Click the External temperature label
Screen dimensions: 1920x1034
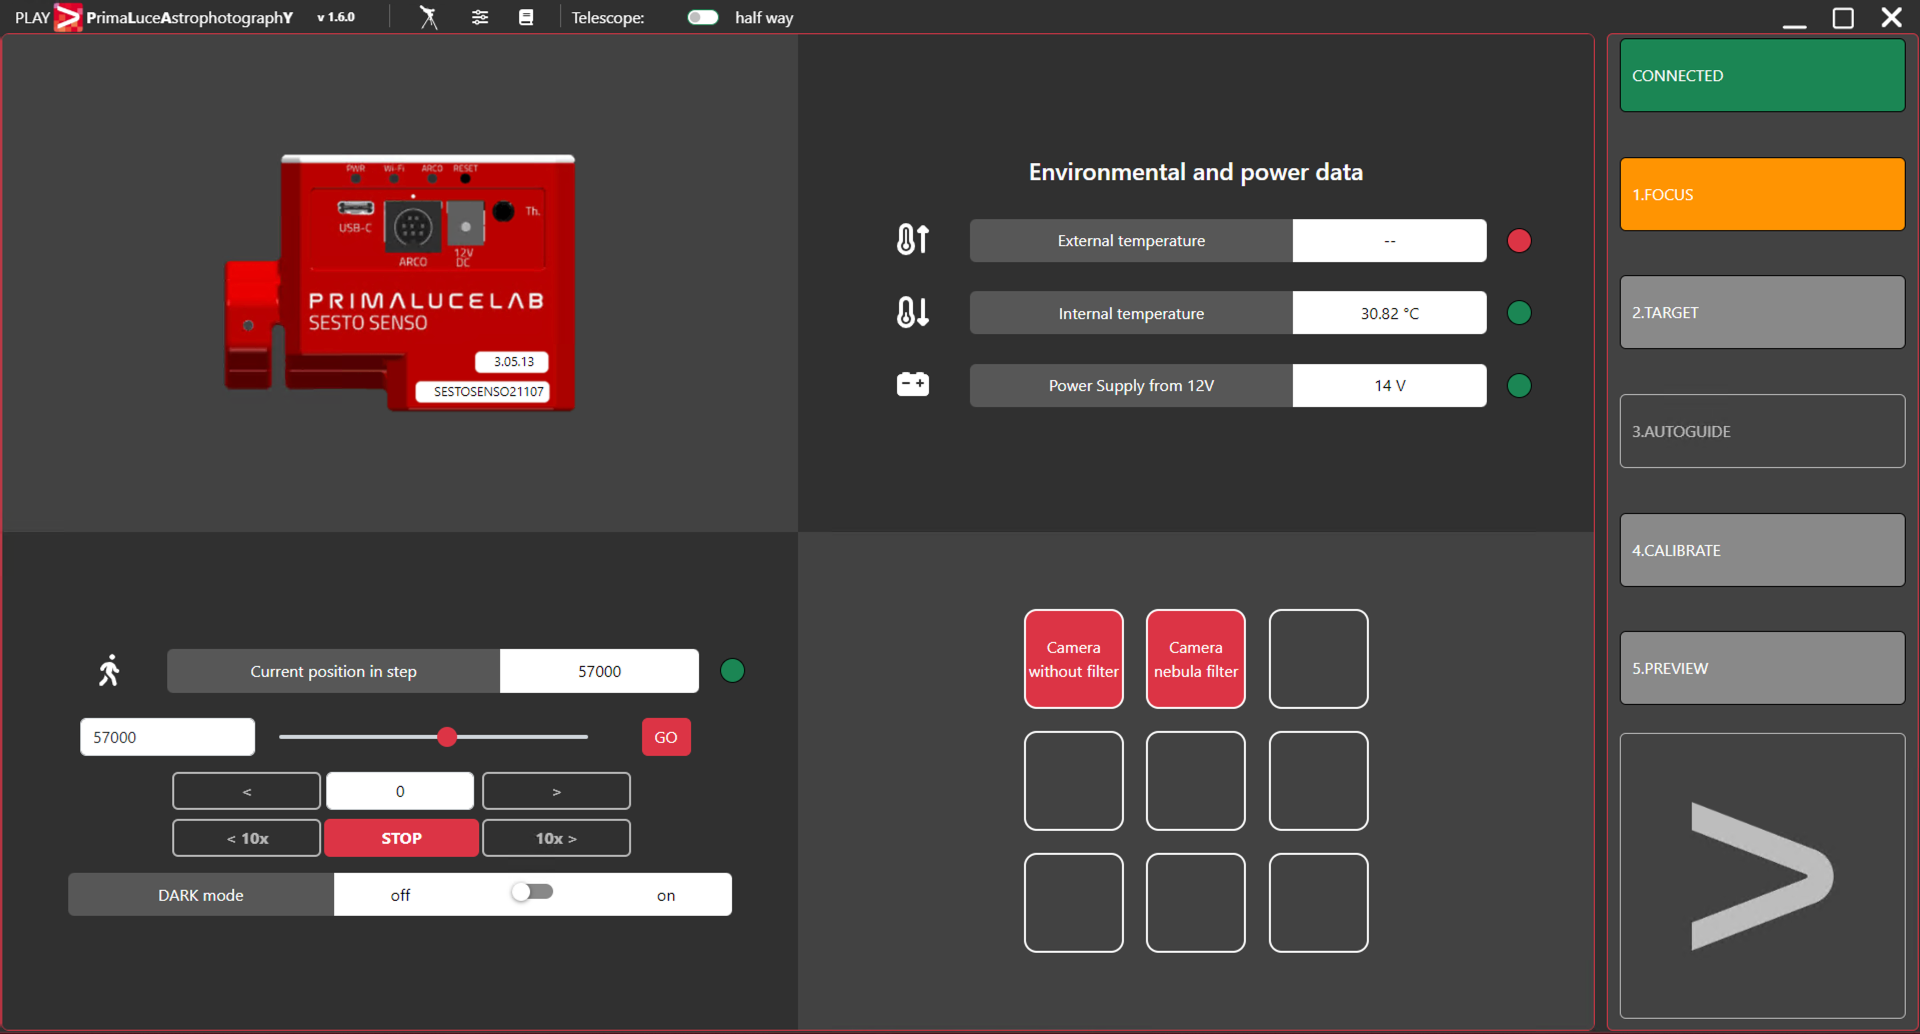click(x=1131, y=241)
